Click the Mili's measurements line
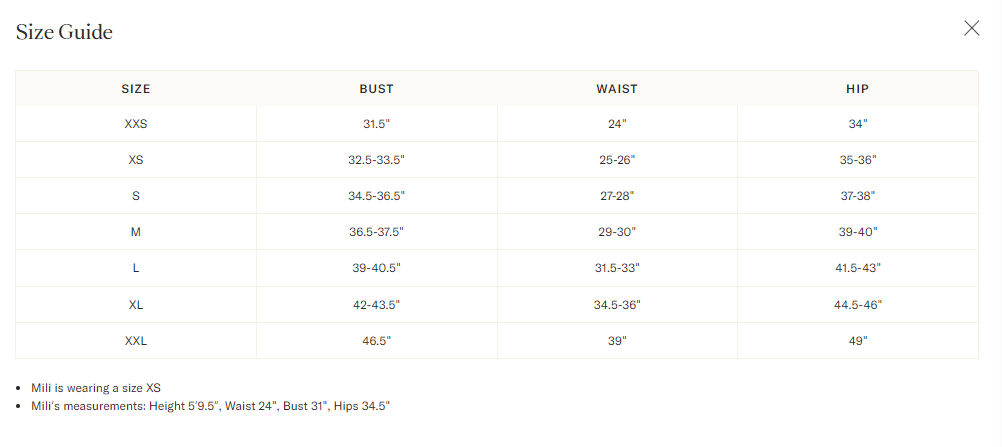1002x447 pixels. pos(210,406)
